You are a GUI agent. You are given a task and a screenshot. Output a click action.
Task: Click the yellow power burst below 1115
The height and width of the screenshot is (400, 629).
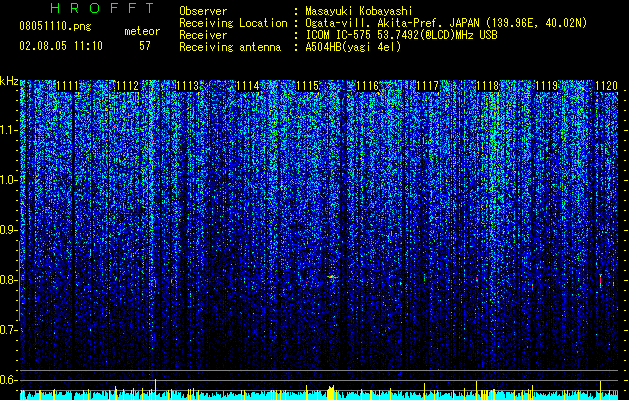point(331,392)
